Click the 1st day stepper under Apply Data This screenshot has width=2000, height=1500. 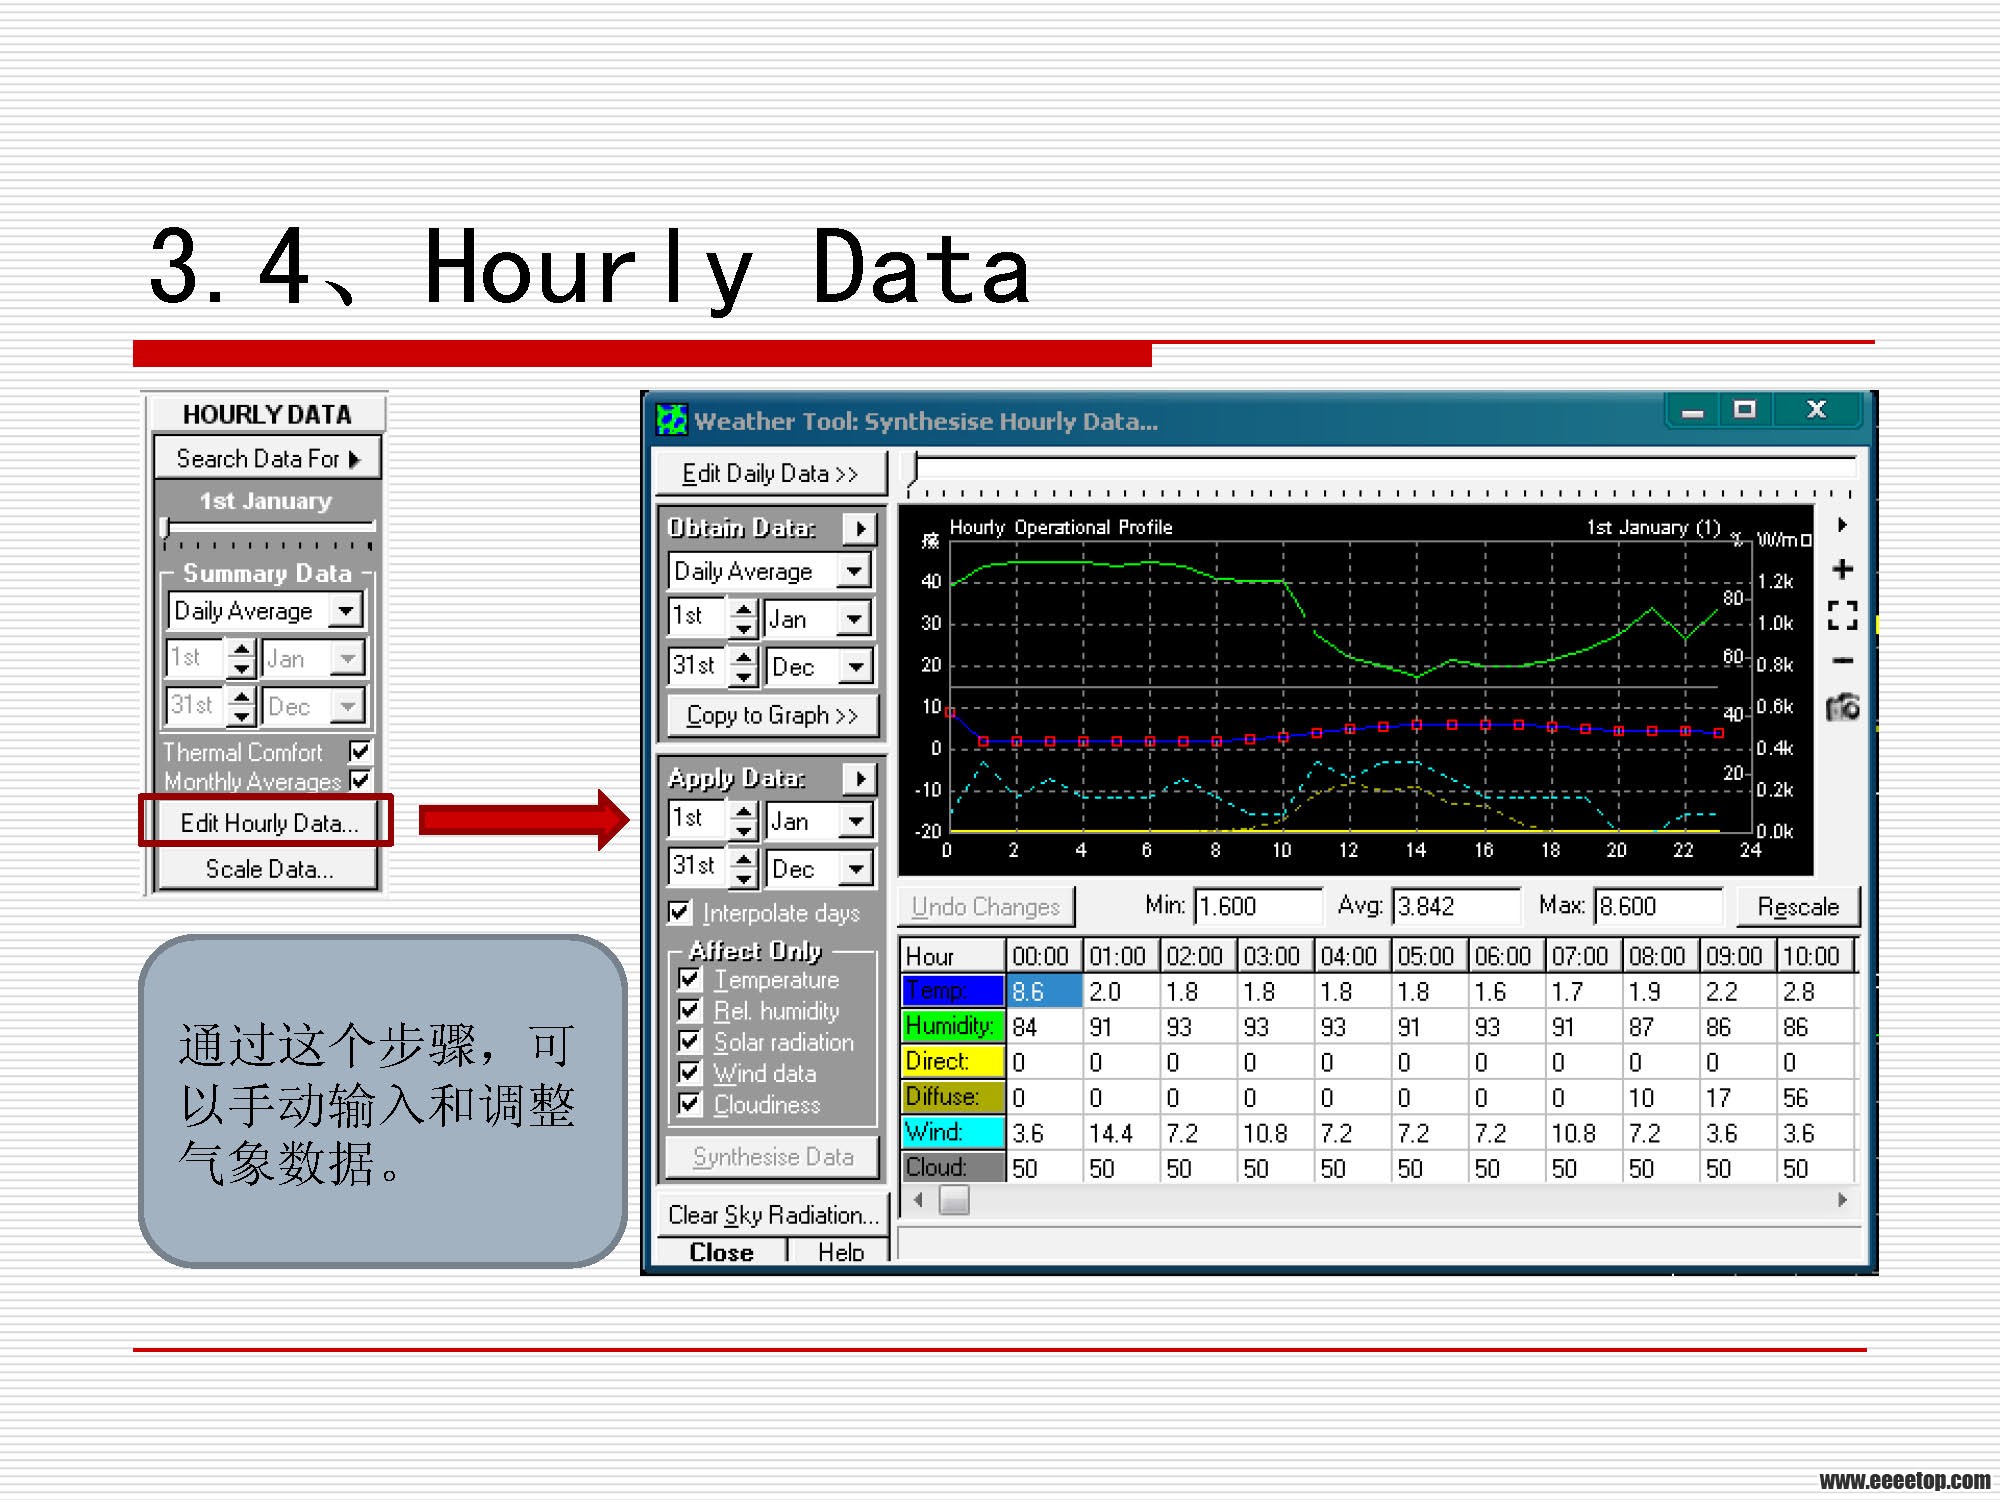742,820
